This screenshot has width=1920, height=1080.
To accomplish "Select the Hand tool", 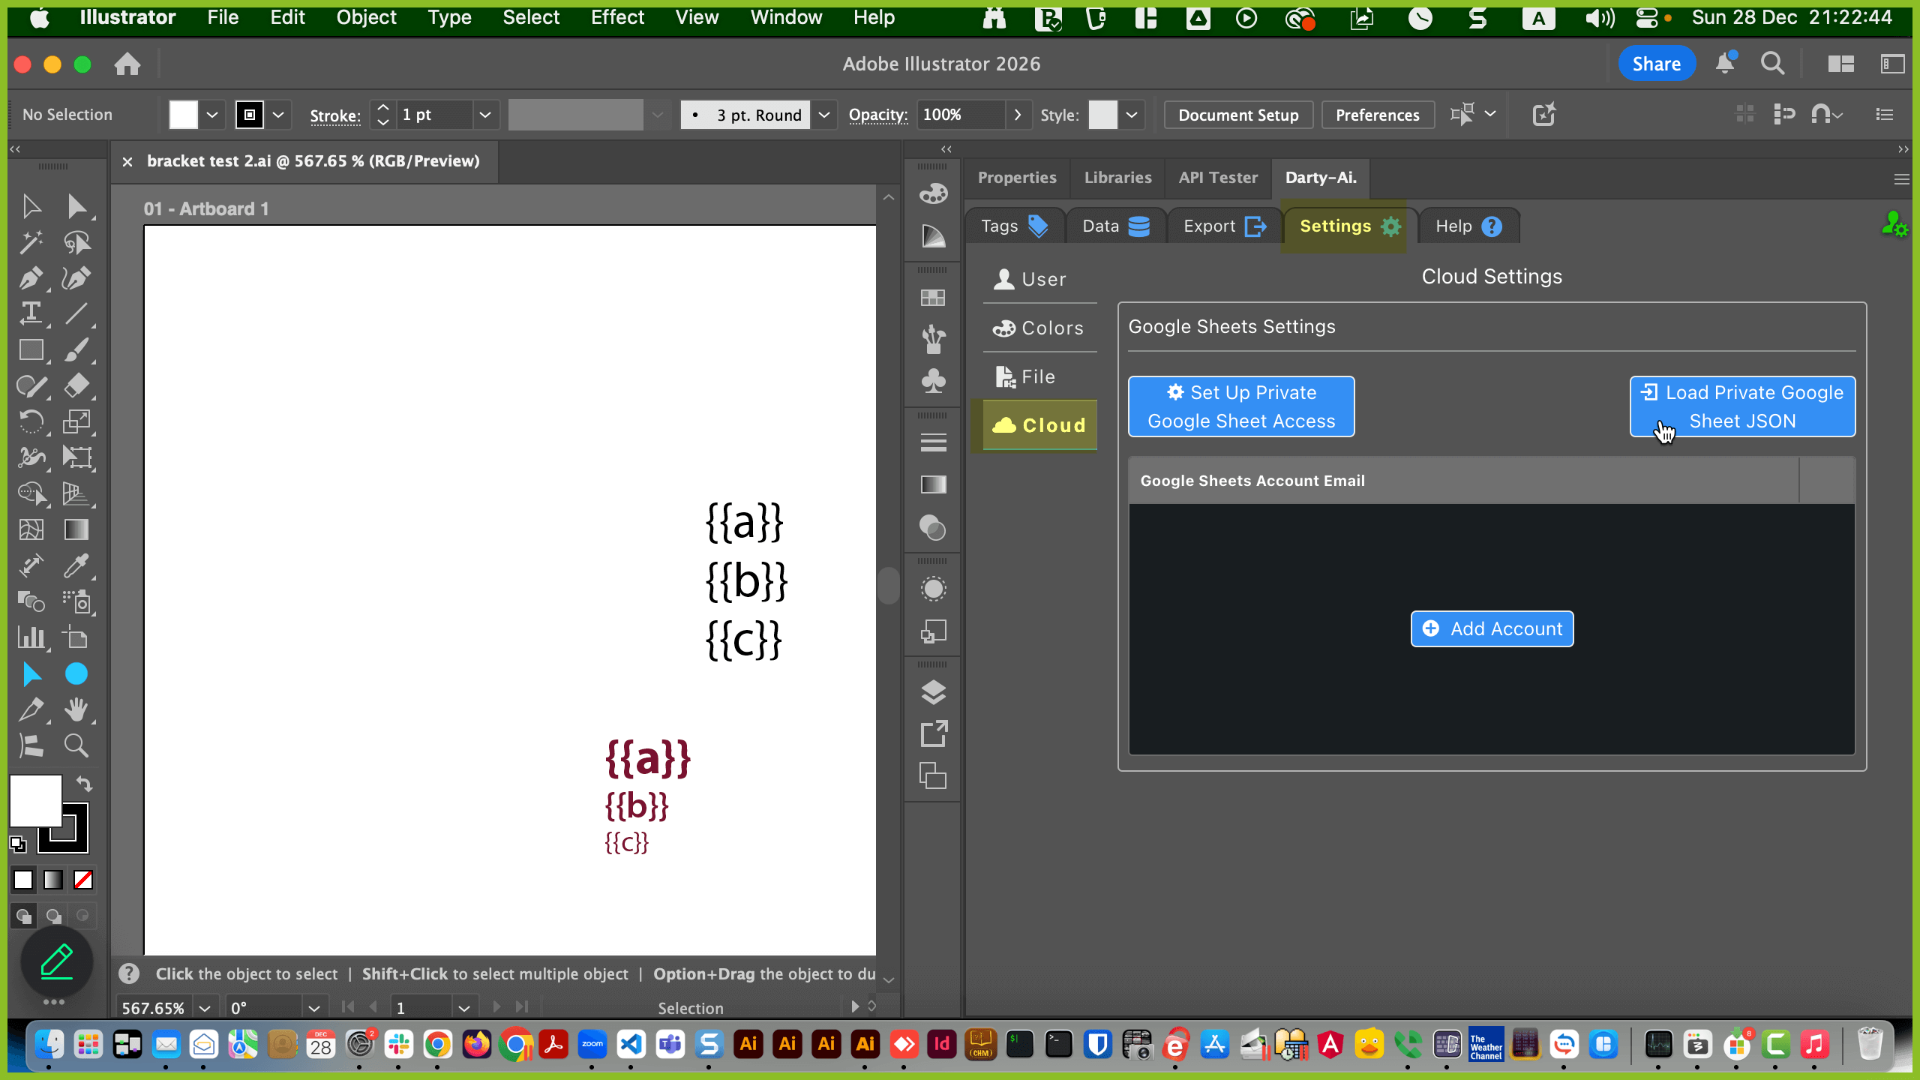I will point(76,710).
